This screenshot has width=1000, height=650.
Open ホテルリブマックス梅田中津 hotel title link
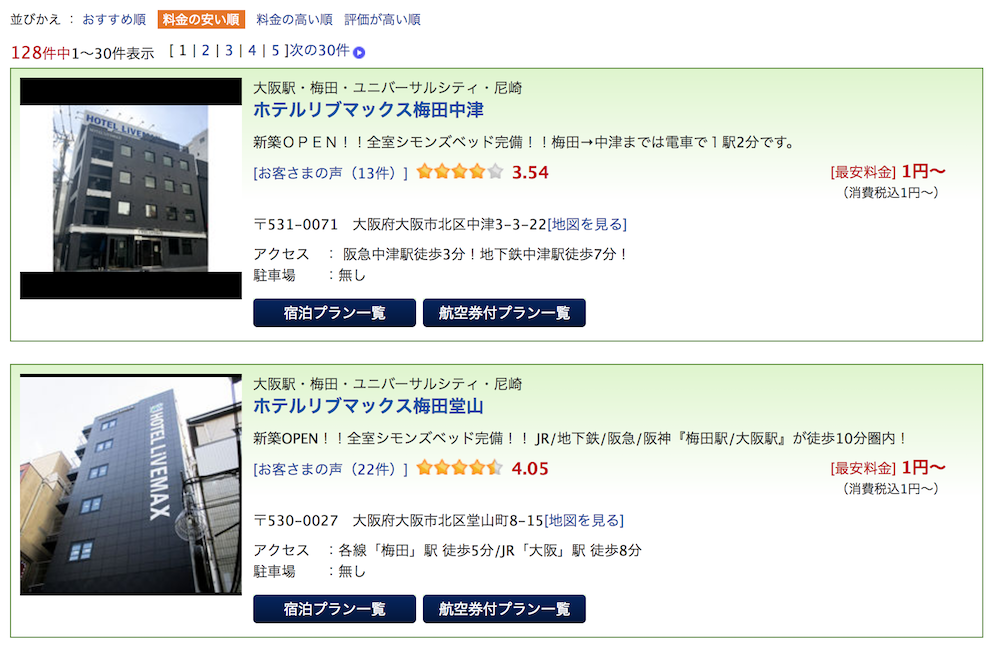coord(369,110)
